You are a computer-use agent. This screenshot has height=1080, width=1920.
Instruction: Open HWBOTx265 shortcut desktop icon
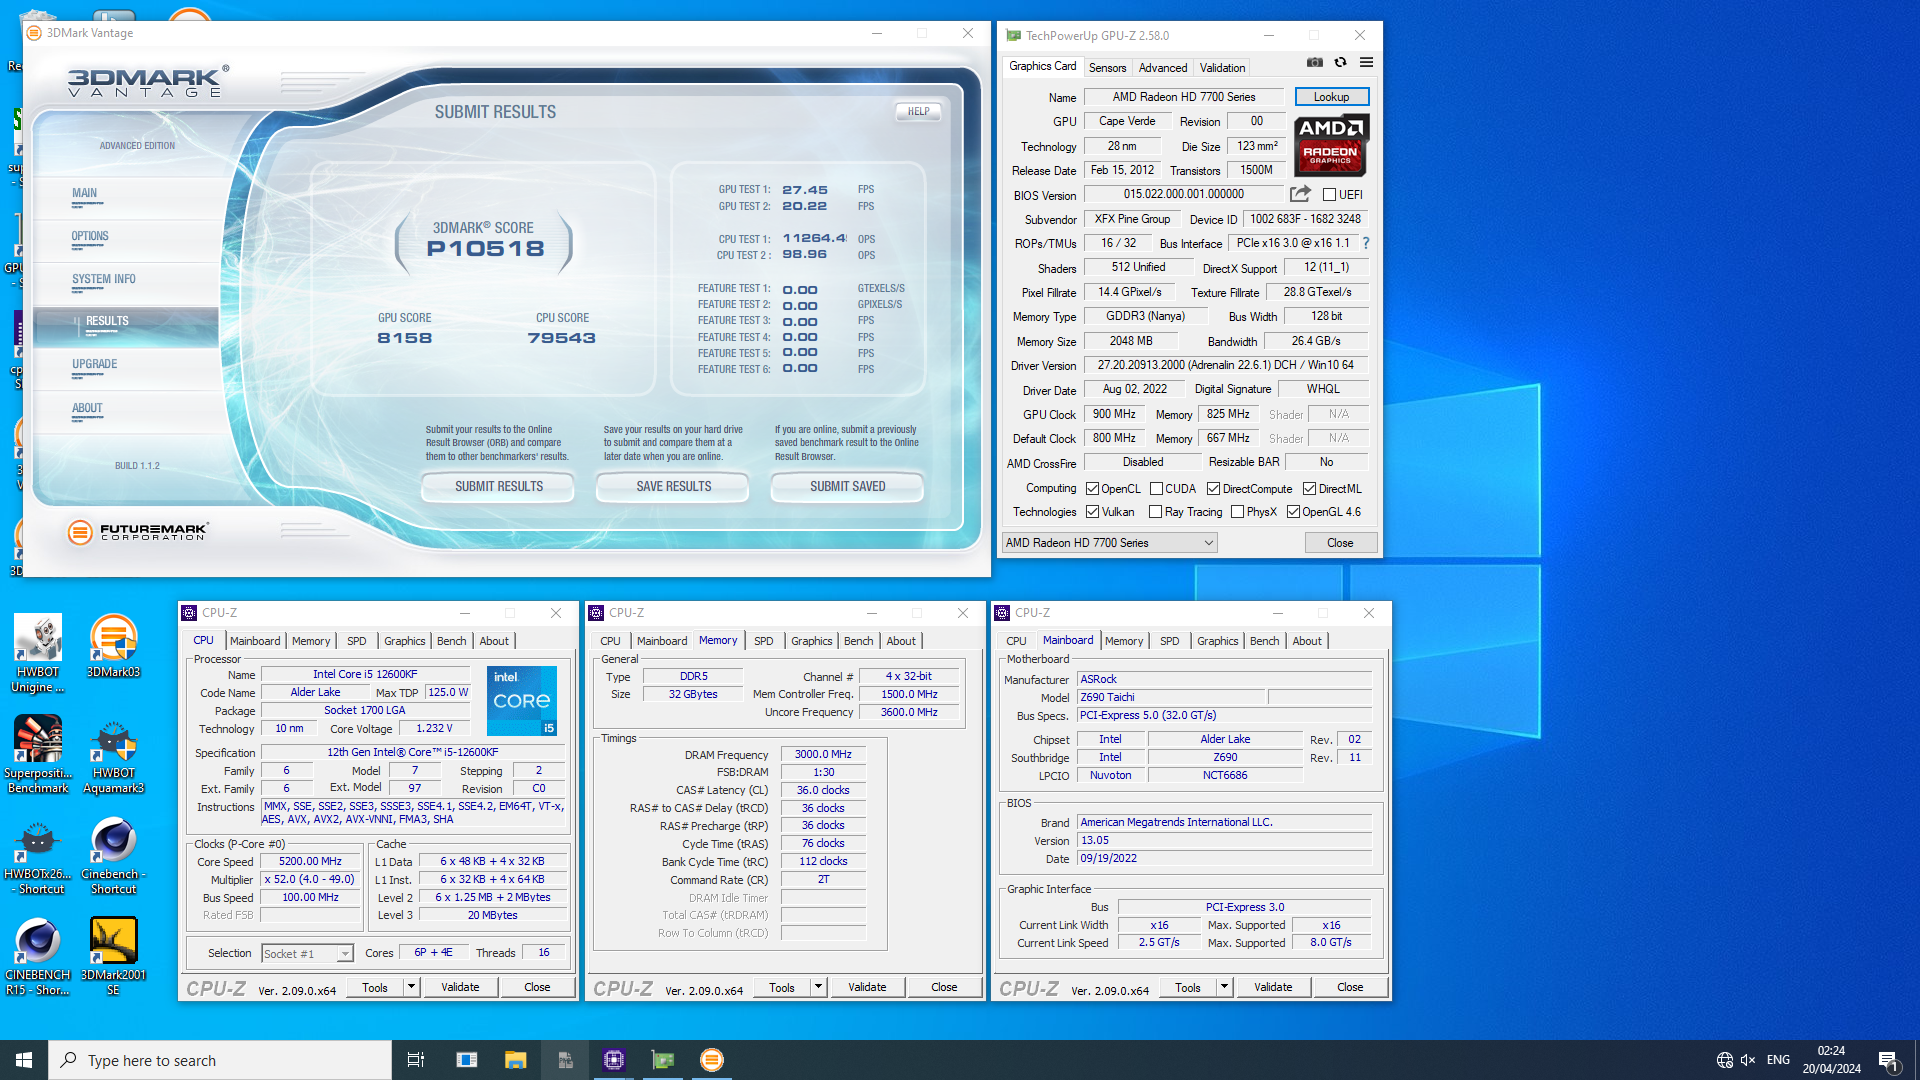coord(38,856)
